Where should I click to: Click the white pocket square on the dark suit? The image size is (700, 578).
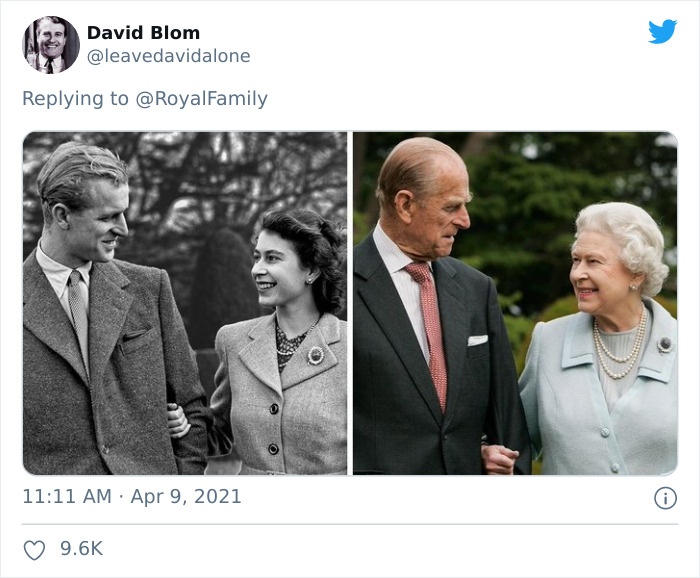[478, 340]
